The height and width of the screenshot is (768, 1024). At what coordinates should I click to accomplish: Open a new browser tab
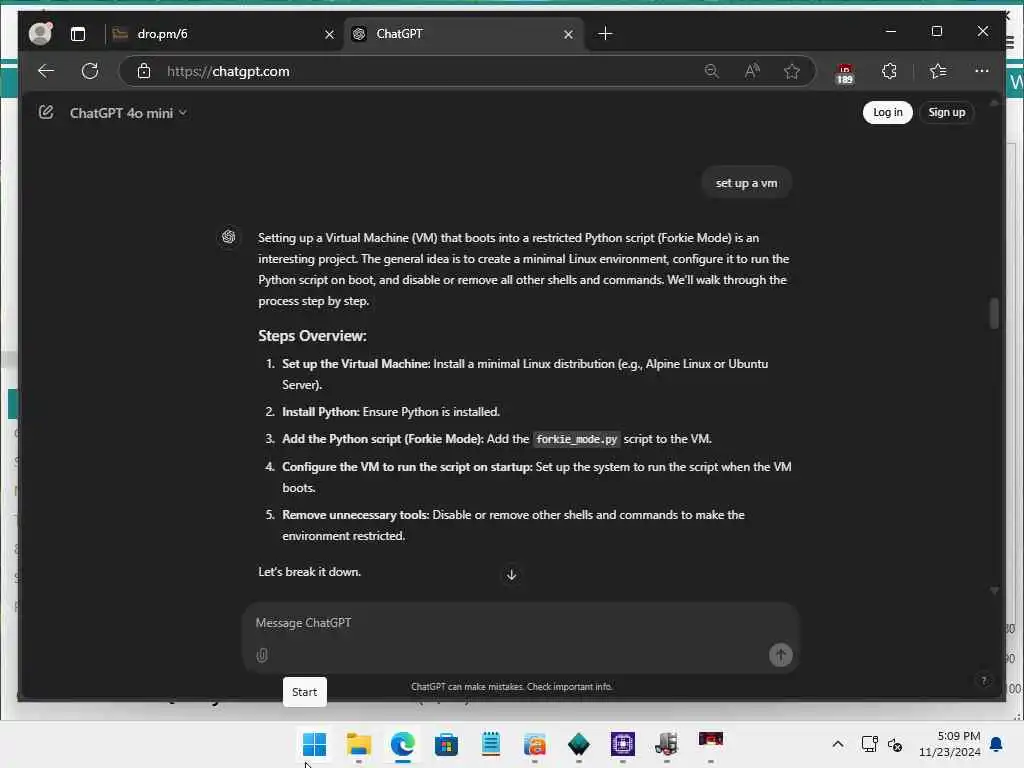click(605, 34)
